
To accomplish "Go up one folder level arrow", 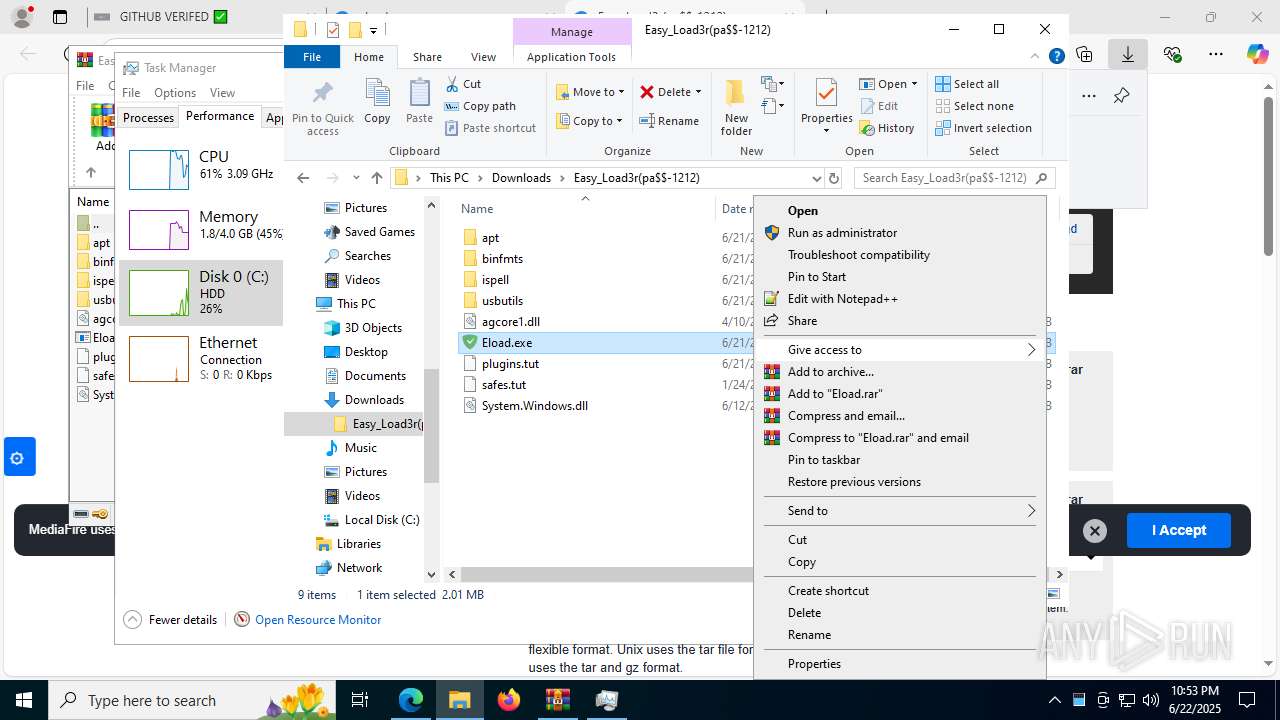I will pos(377,178).
